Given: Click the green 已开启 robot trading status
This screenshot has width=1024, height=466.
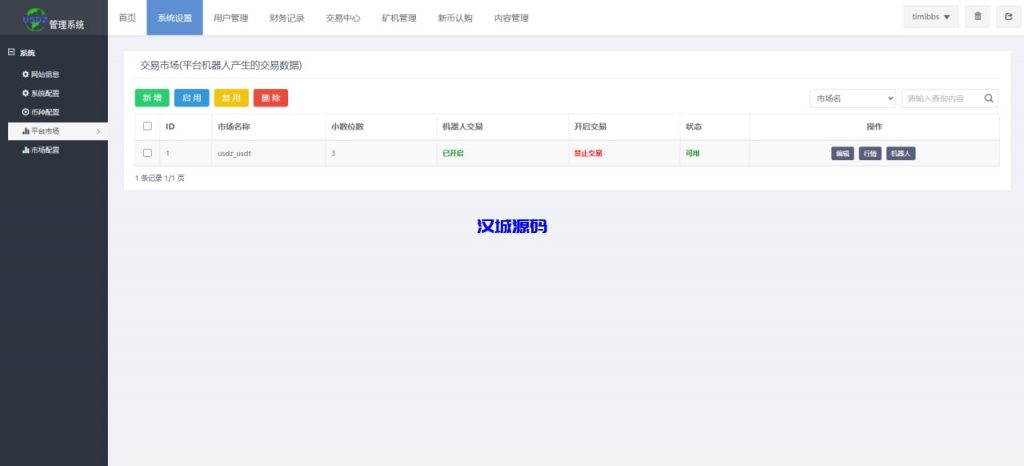Looking at the screenshot, I should [453, 153].
